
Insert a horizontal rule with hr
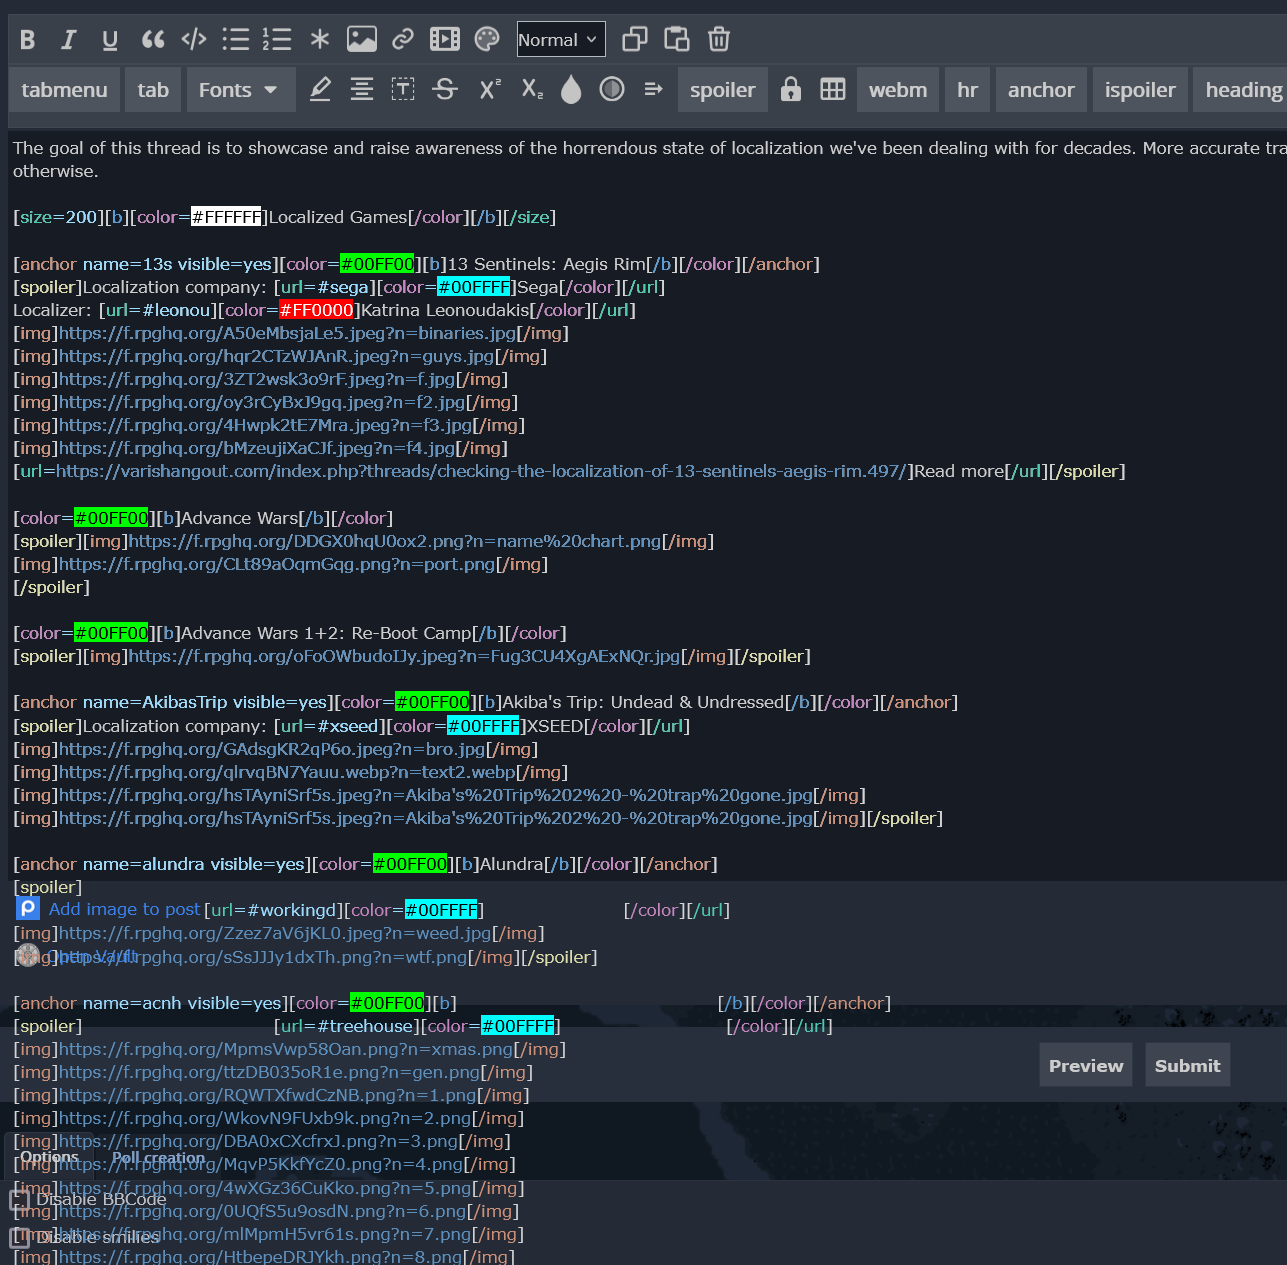click(968, 90)
